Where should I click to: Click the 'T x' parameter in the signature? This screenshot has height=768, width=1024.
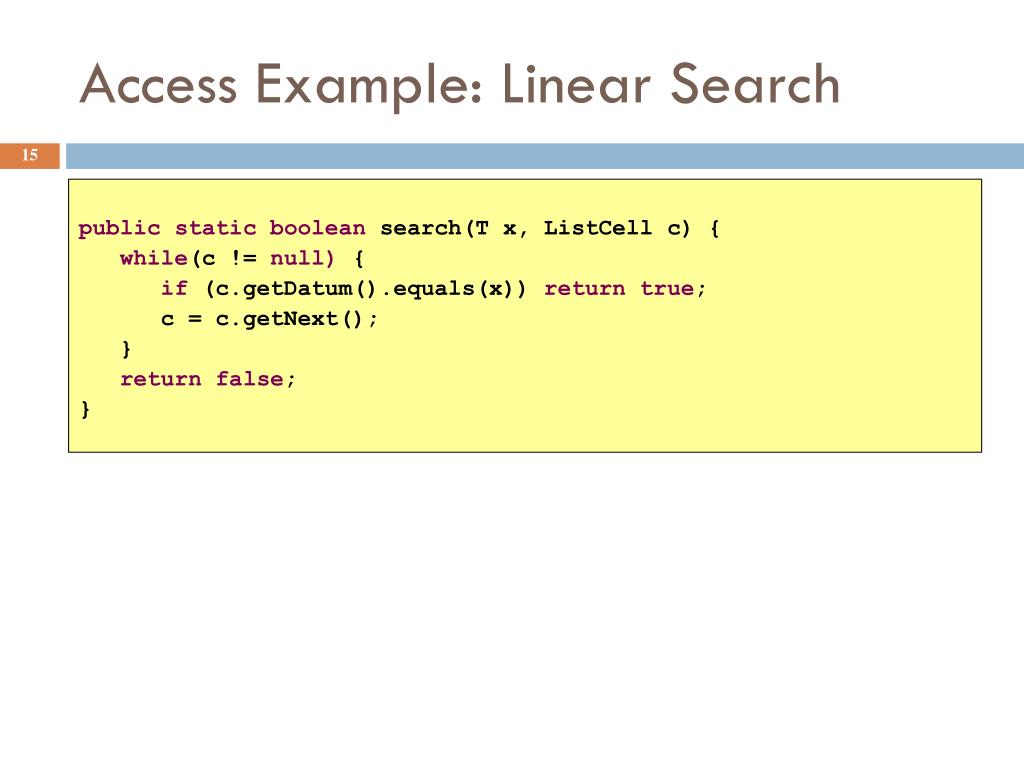[x=496, y=228]
